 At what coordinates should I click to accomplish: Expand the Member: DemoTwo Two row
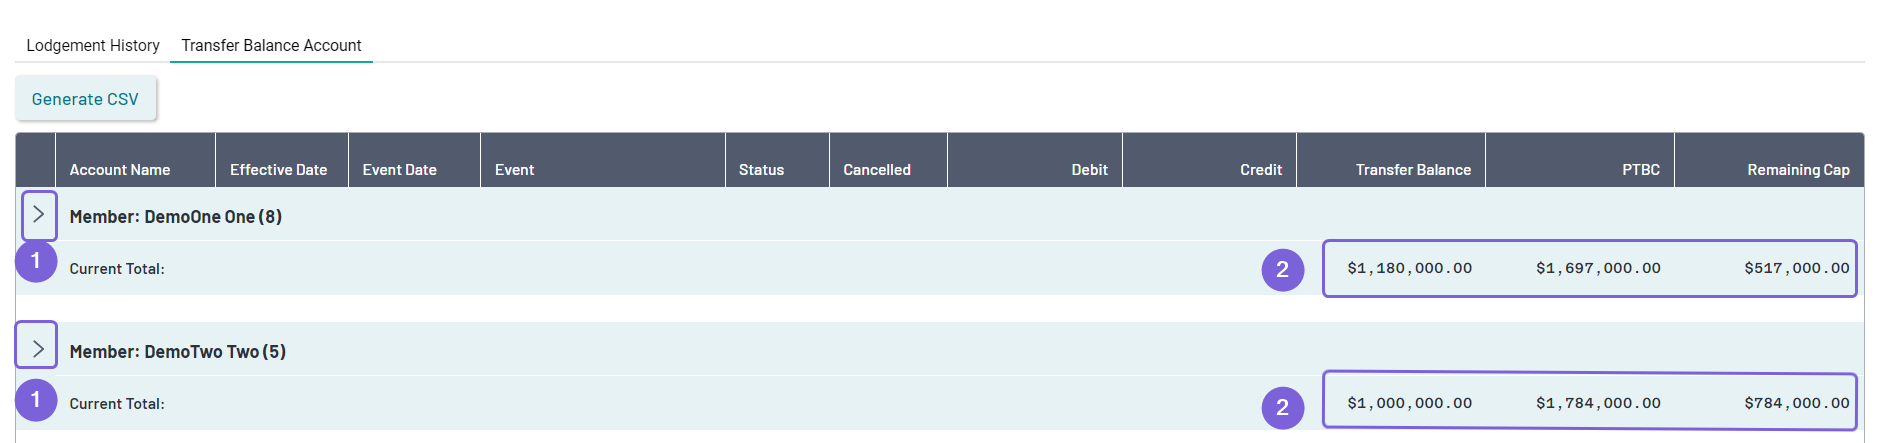pyautogui.click(x=37, y=346)
